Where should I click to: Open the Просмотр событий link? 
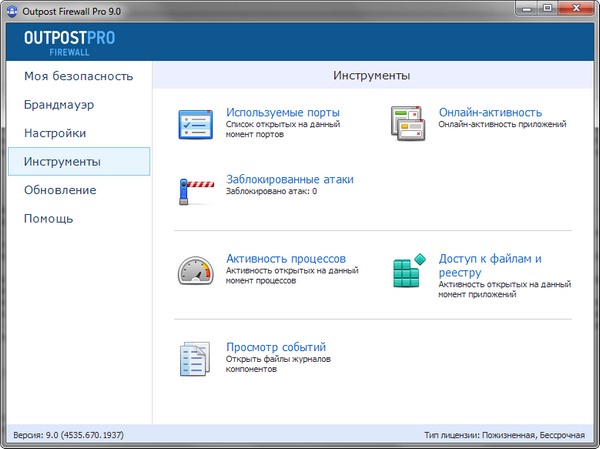click(x=276, y=347)
